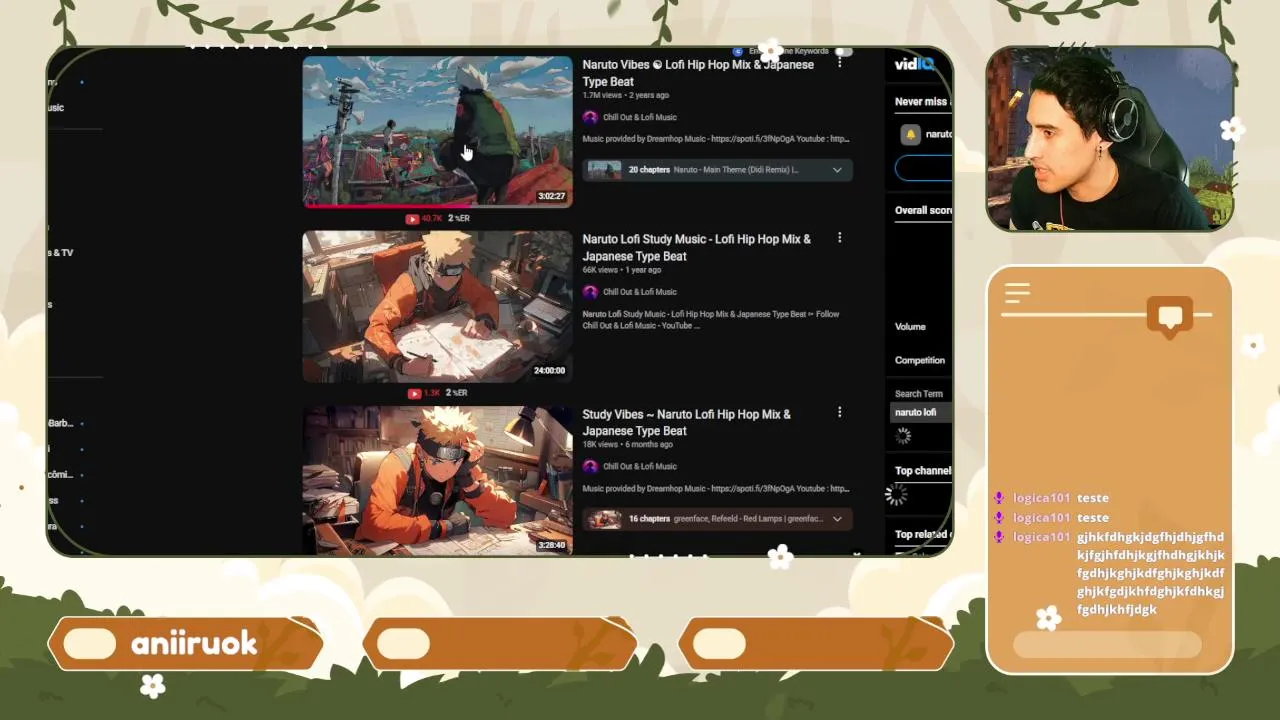The height and width of the screenshot is (720, 1280).
Task: Open Chill Out & Lofi Music channel on first video
Action: [639, 117]
